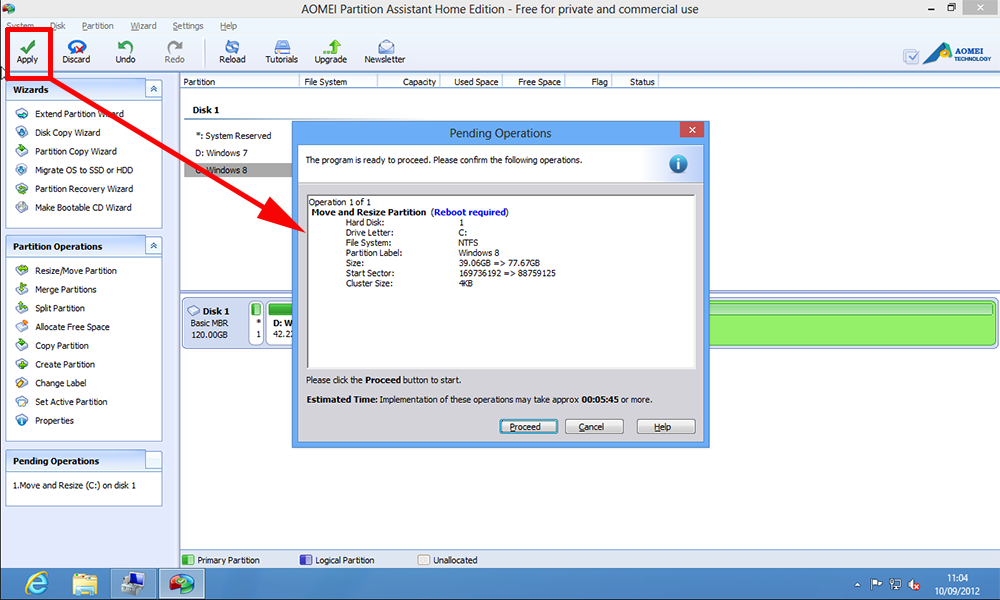Click the Discard toolbar icon
Viewport: 1000px width, 600px height.
(x=76, y=51)
